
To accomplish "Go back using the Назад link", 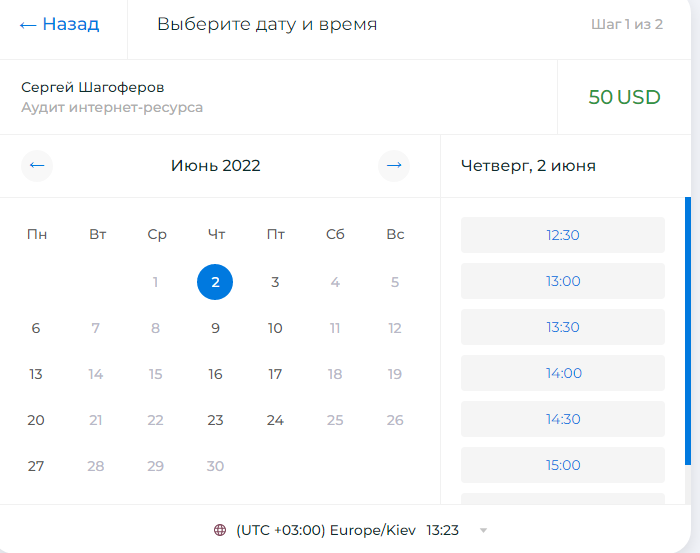I will [59, 24].
